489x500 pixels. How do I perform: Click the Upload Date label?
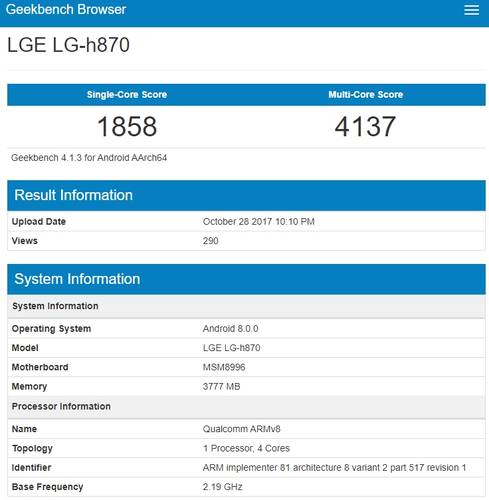tap(39, 222)
